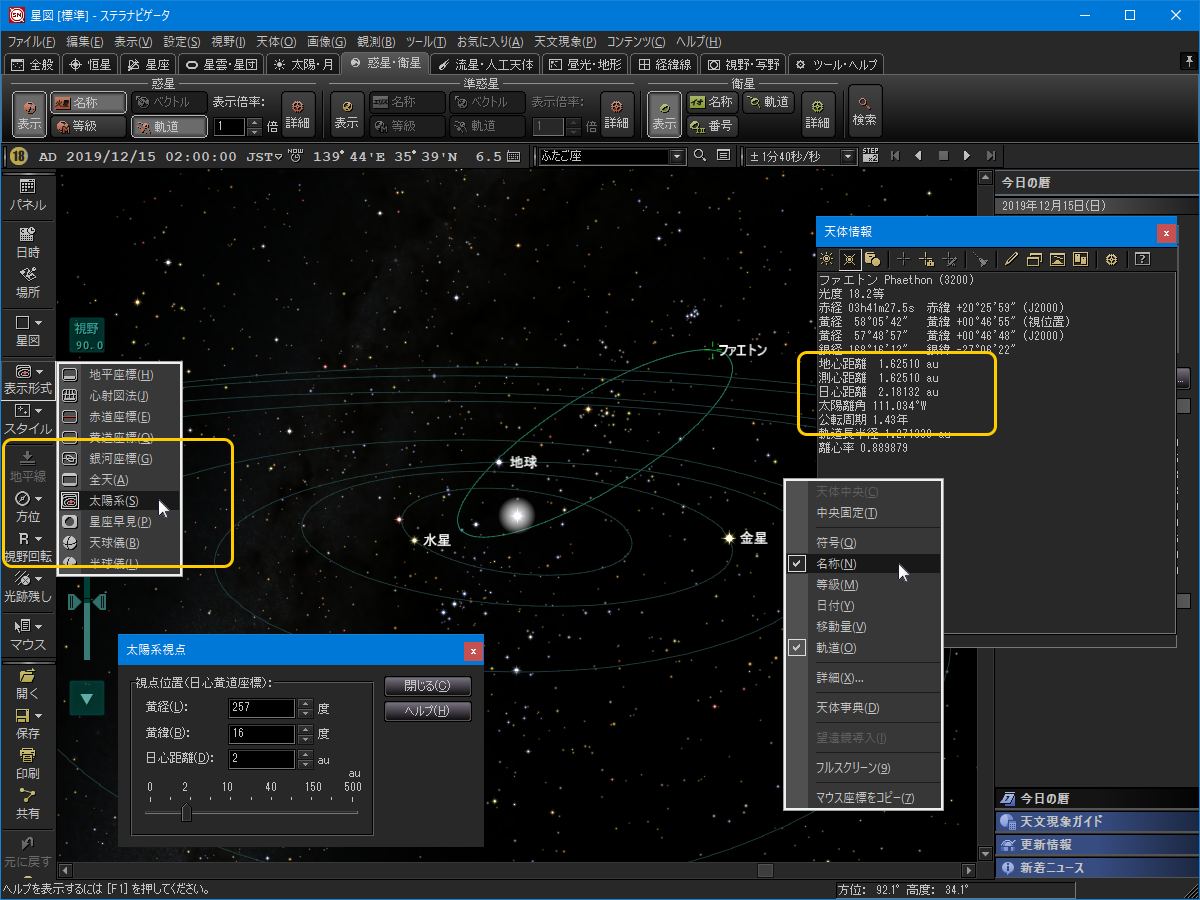
Task: Open 新着ニュース panel section
Action: 1096,868
